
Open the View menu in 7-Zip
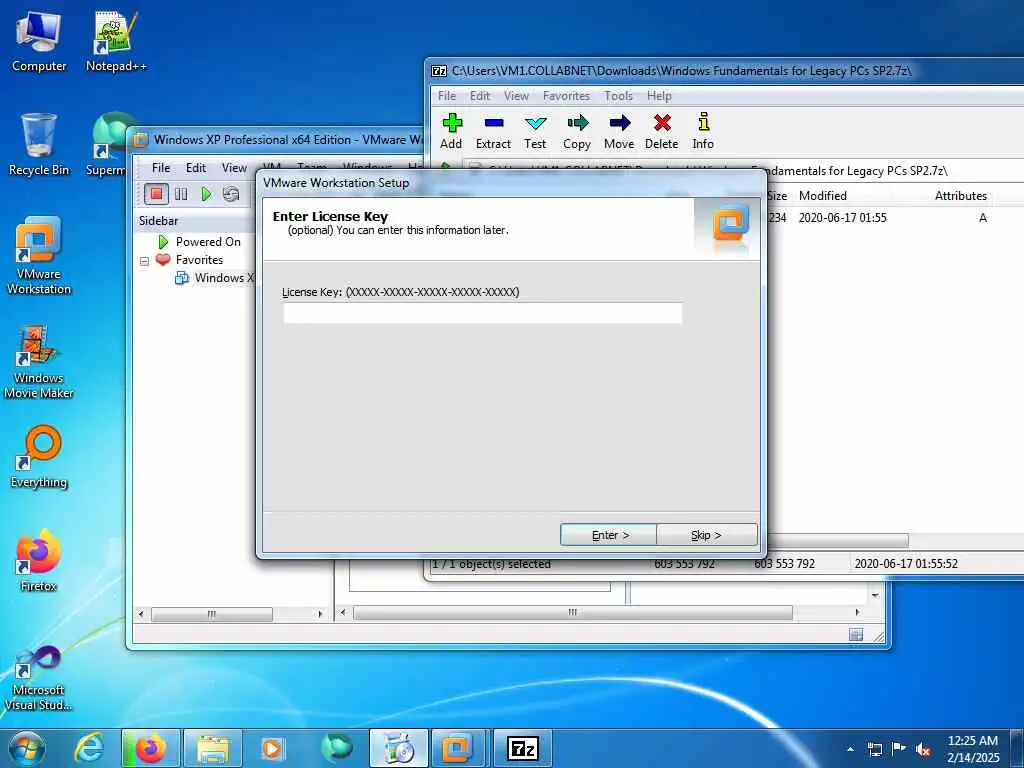tap(516, 95)
